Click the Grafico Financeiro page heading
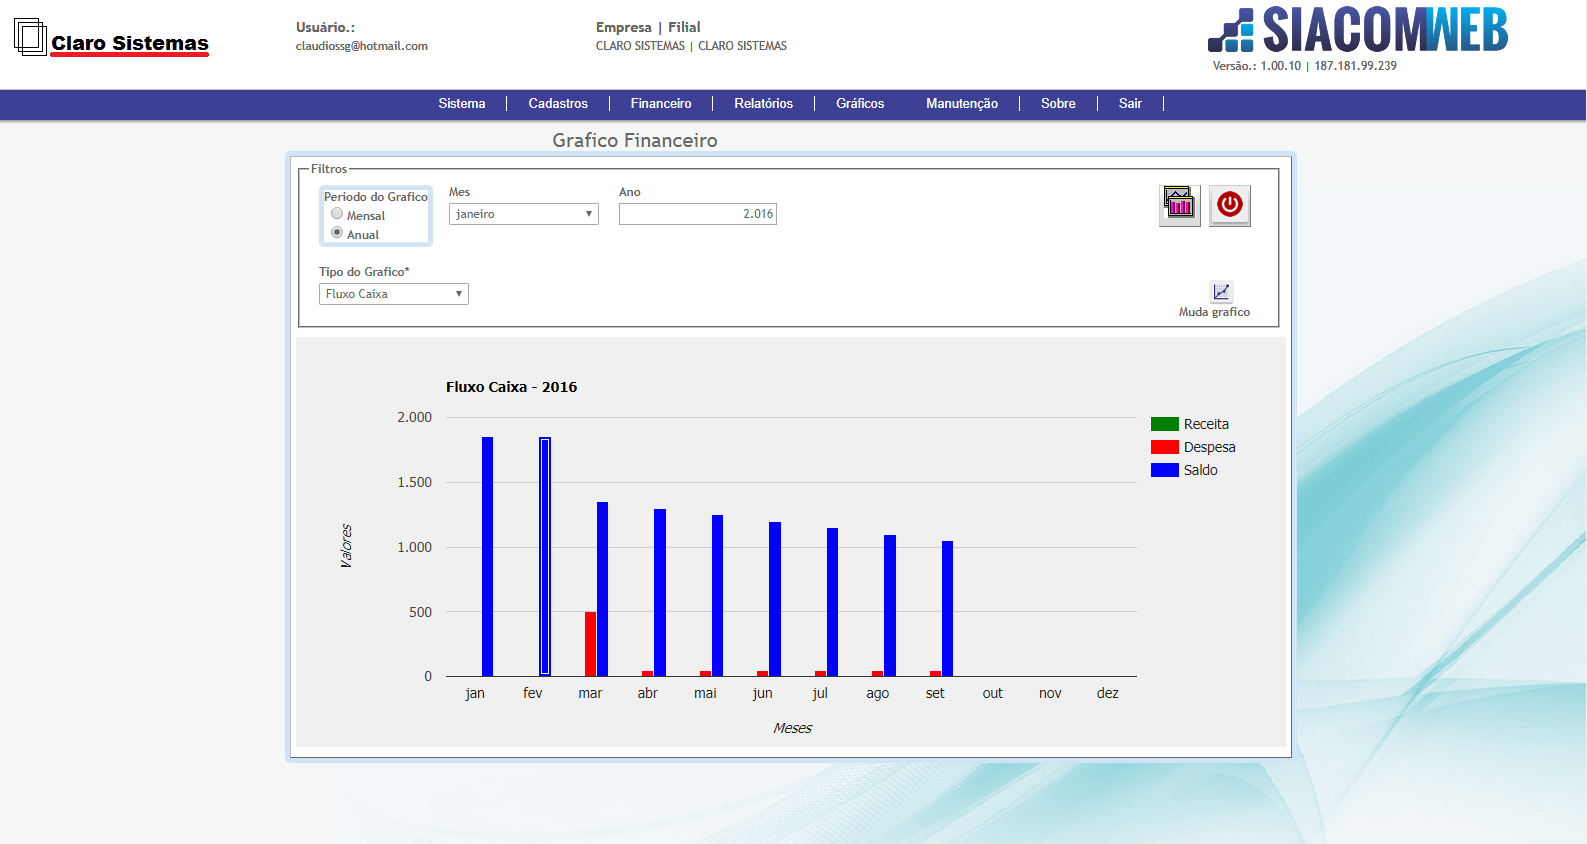 point(635,141)
